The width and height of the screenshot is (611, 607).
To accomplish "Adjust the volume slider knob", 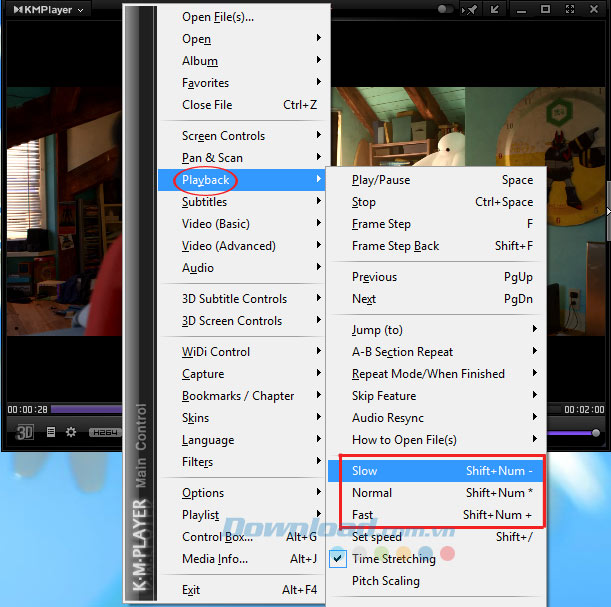I will click(596, 432).
